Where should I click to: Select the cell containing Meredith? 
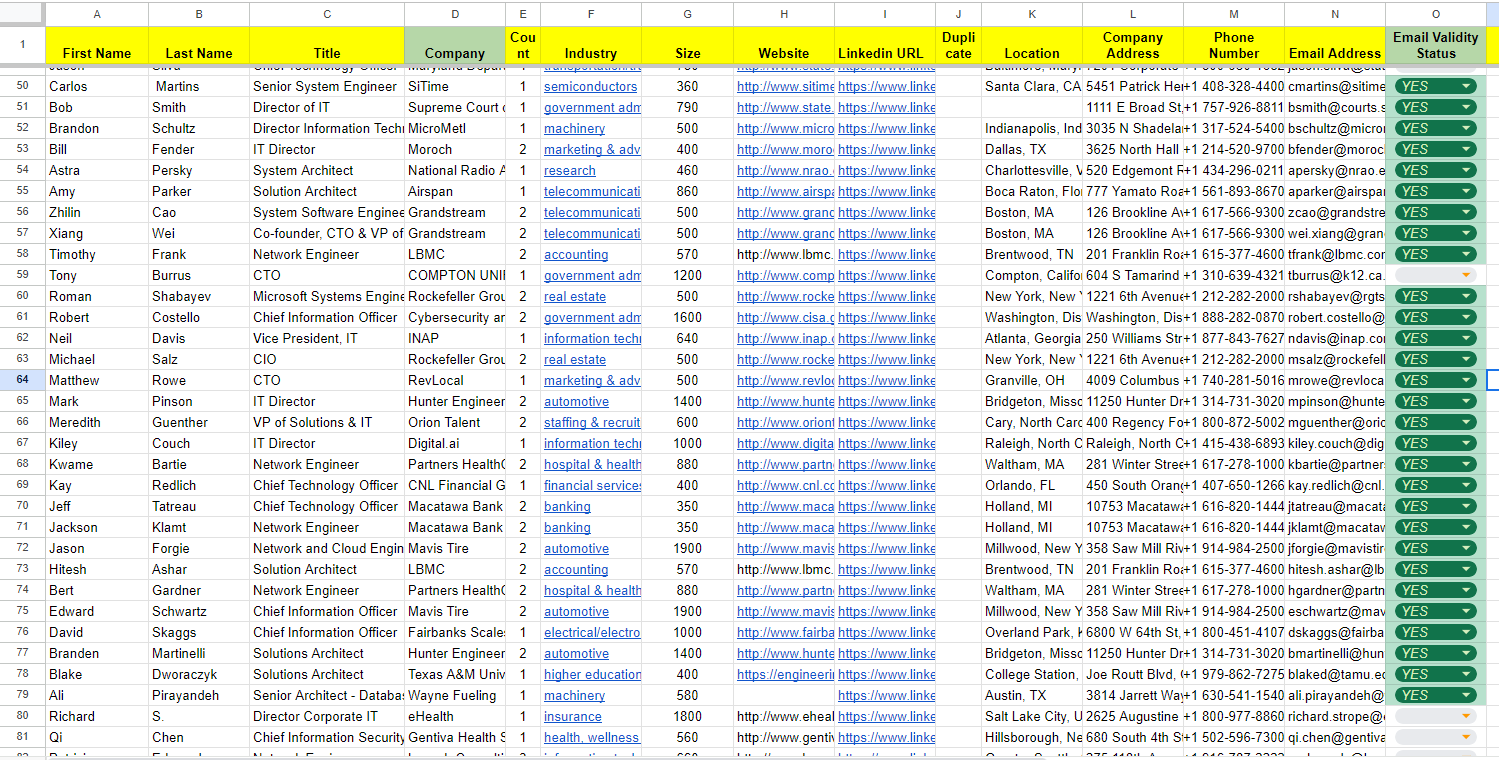coord(97,422)
